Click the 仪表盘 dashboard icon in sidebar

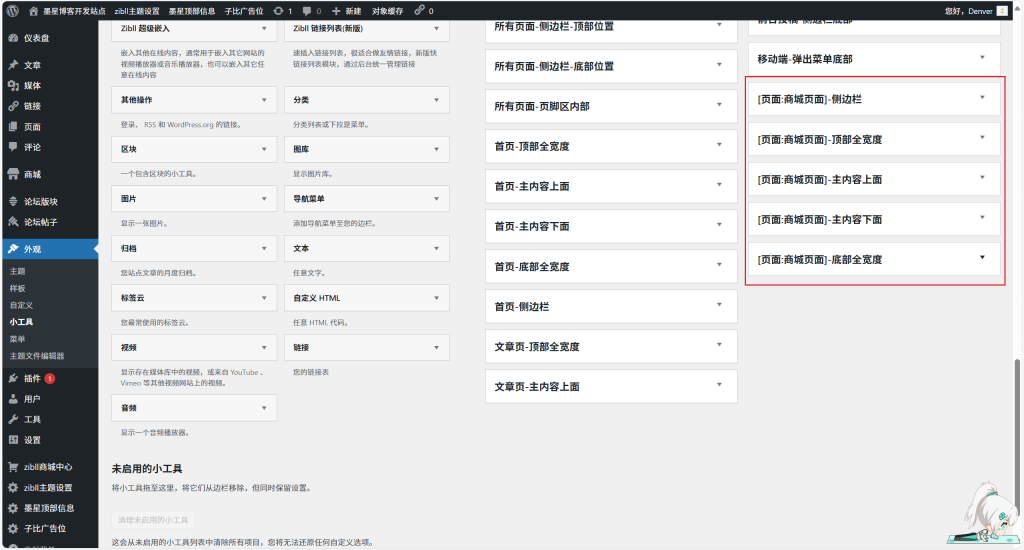coord(13,38)
